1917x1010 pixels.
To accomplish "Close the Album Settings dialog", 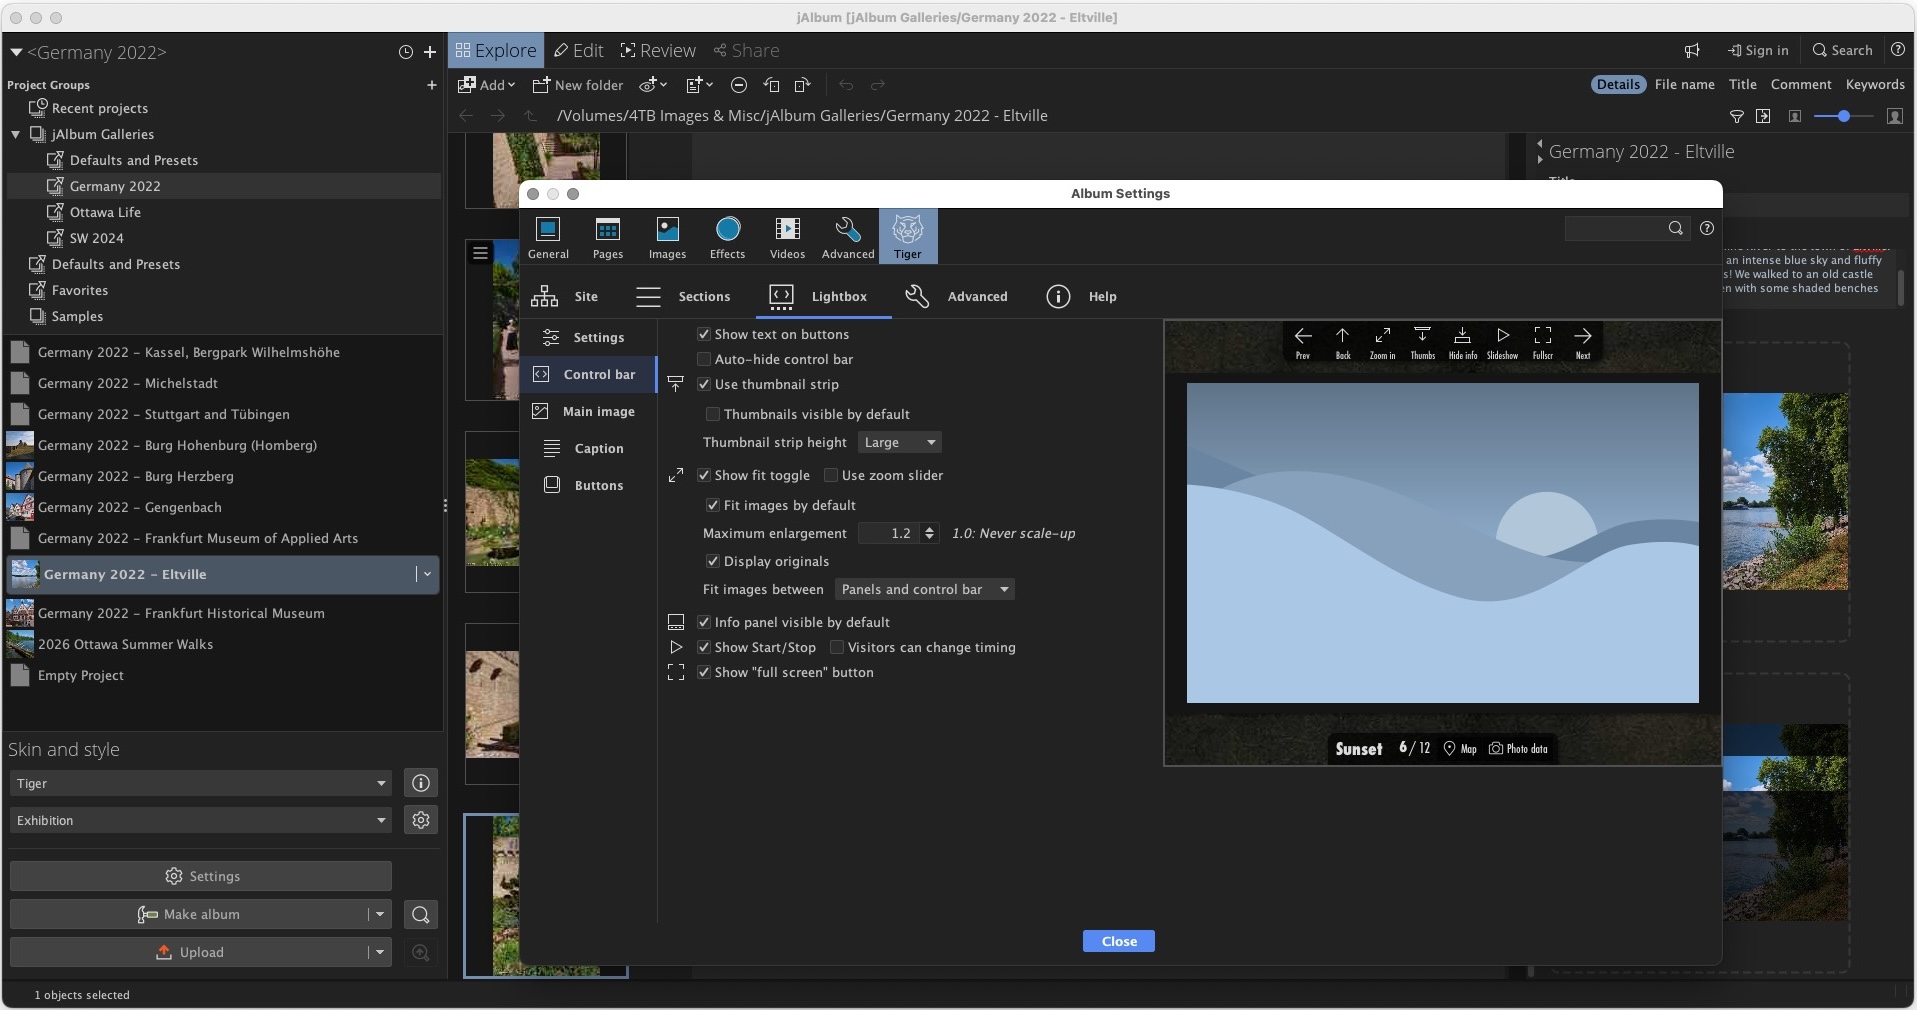I will (1118, 941).
